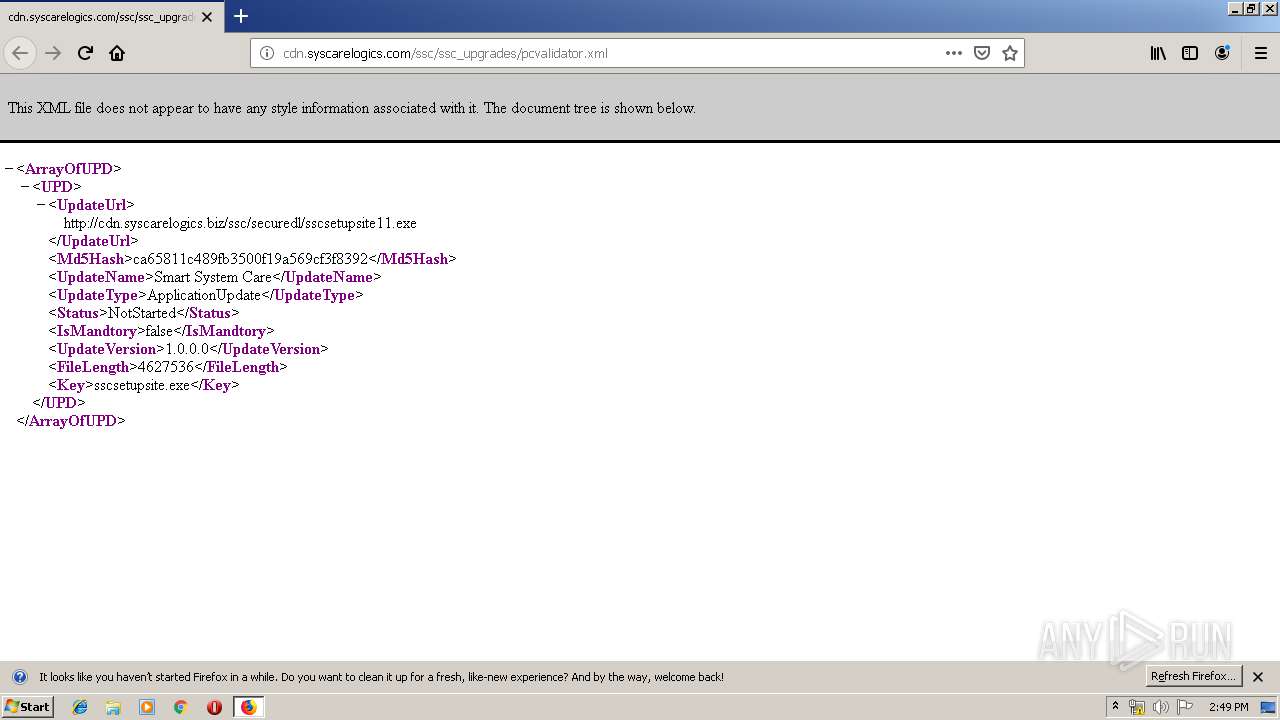This screenshot has width=1280, height=720.
Task: Click the UpdateName value Smart System Care
Action: pyautogui.click(x=212, y=277)
